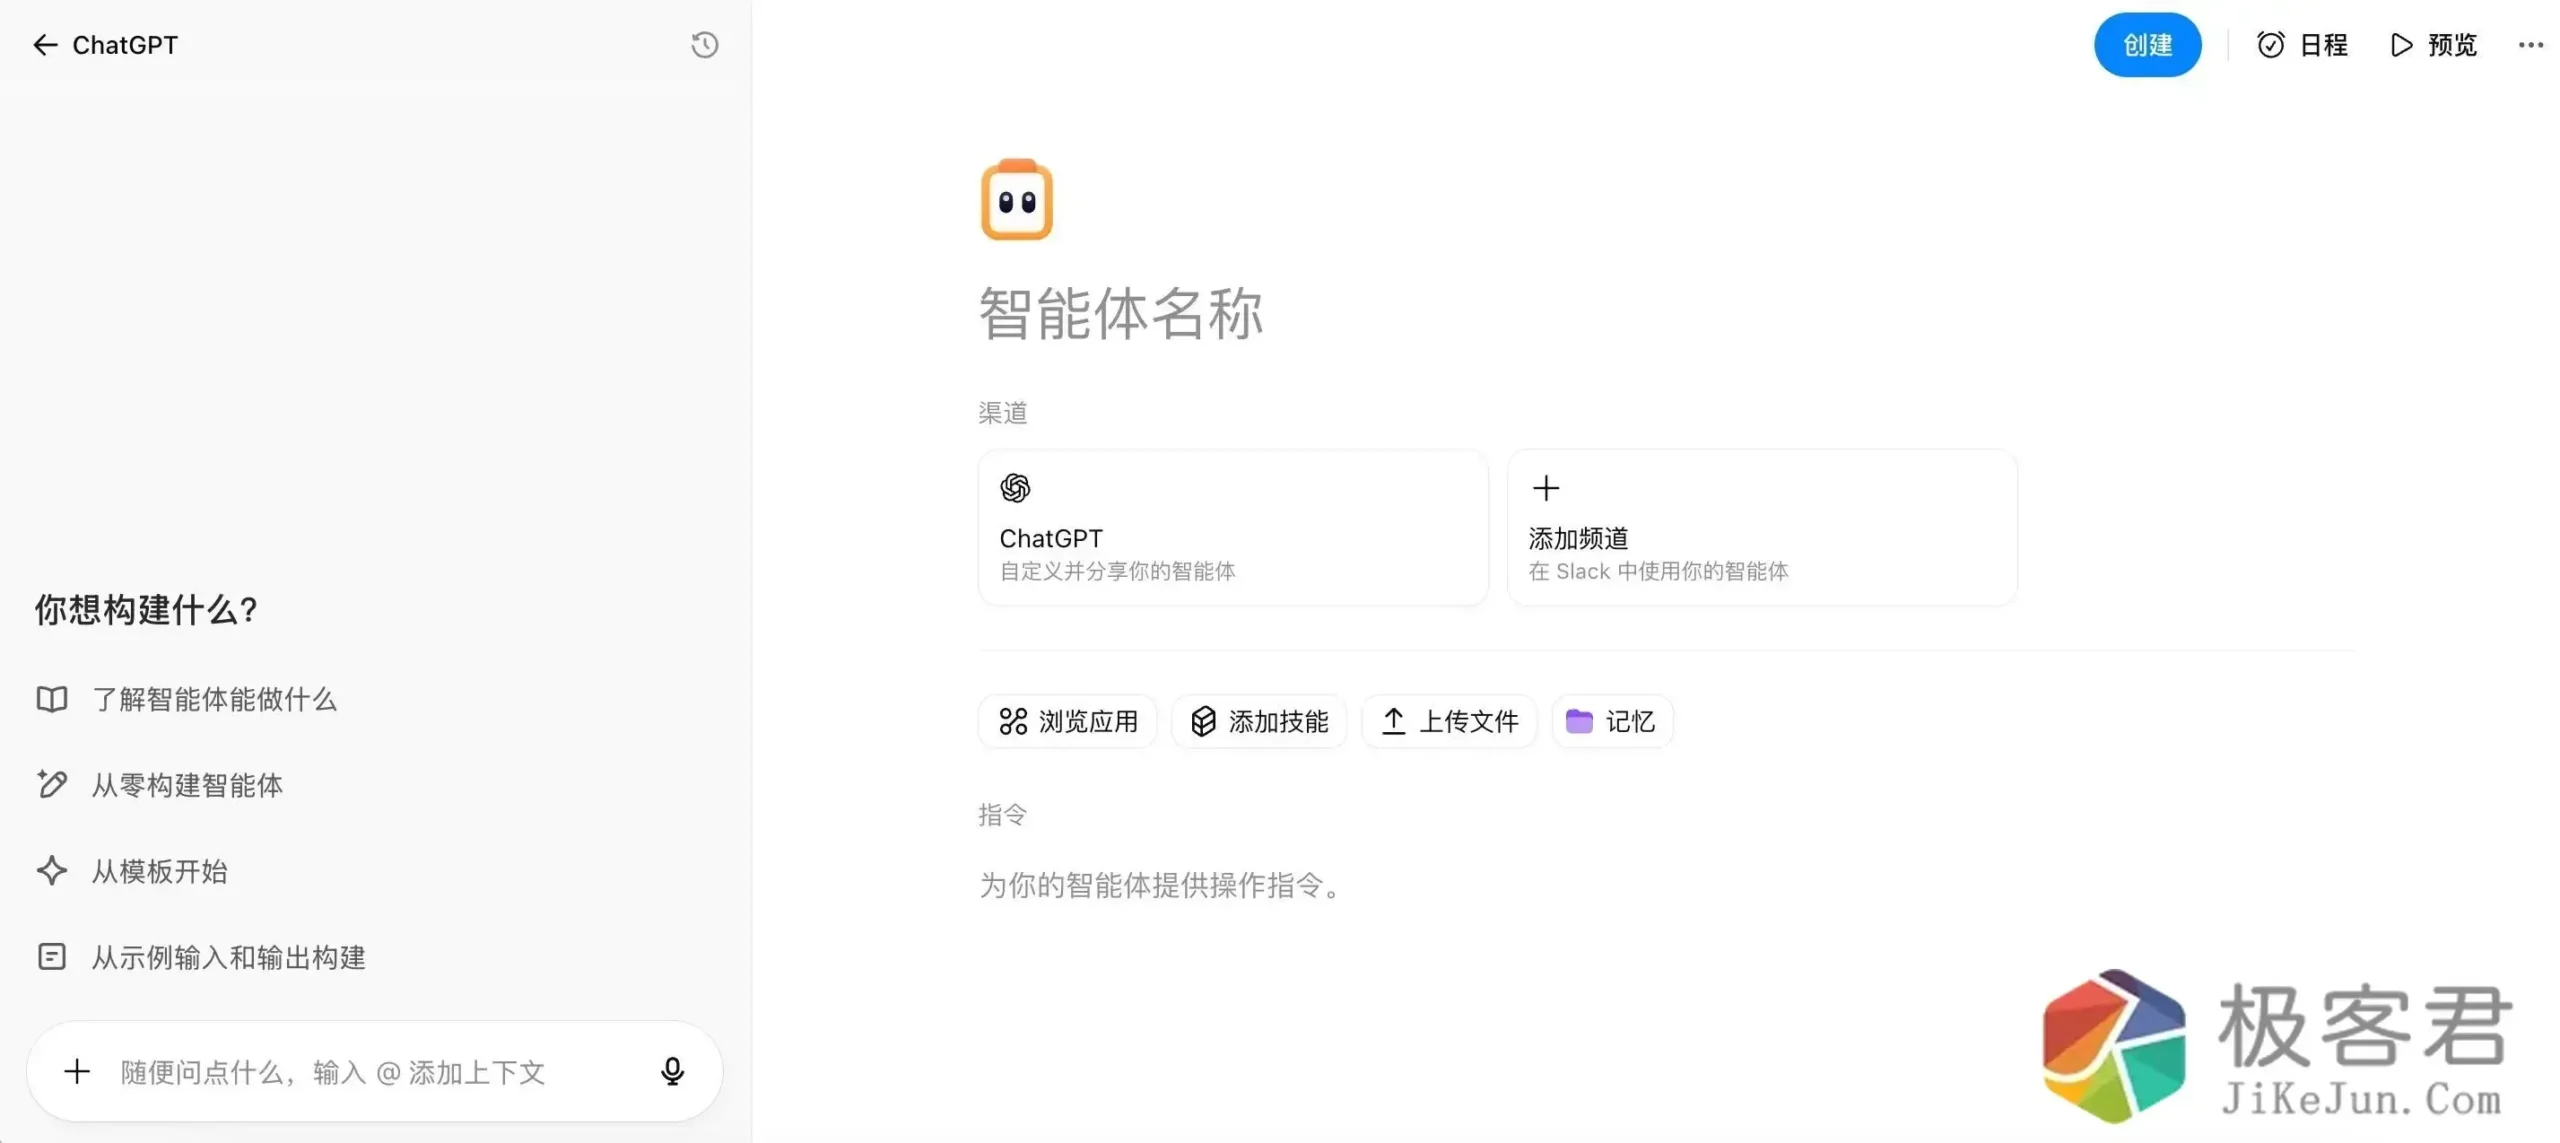This screenshot has width=2560, height=1143.
Task: 切换到「预览」模式
Action: click(2434, 44)
